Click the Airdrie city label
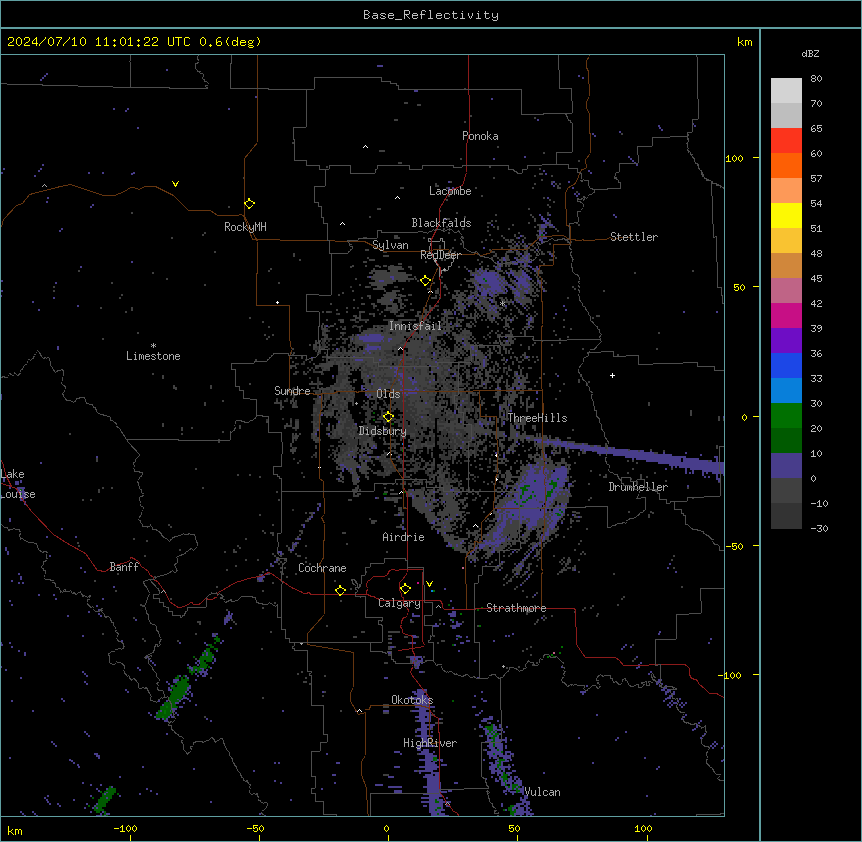 coord(404,537)
